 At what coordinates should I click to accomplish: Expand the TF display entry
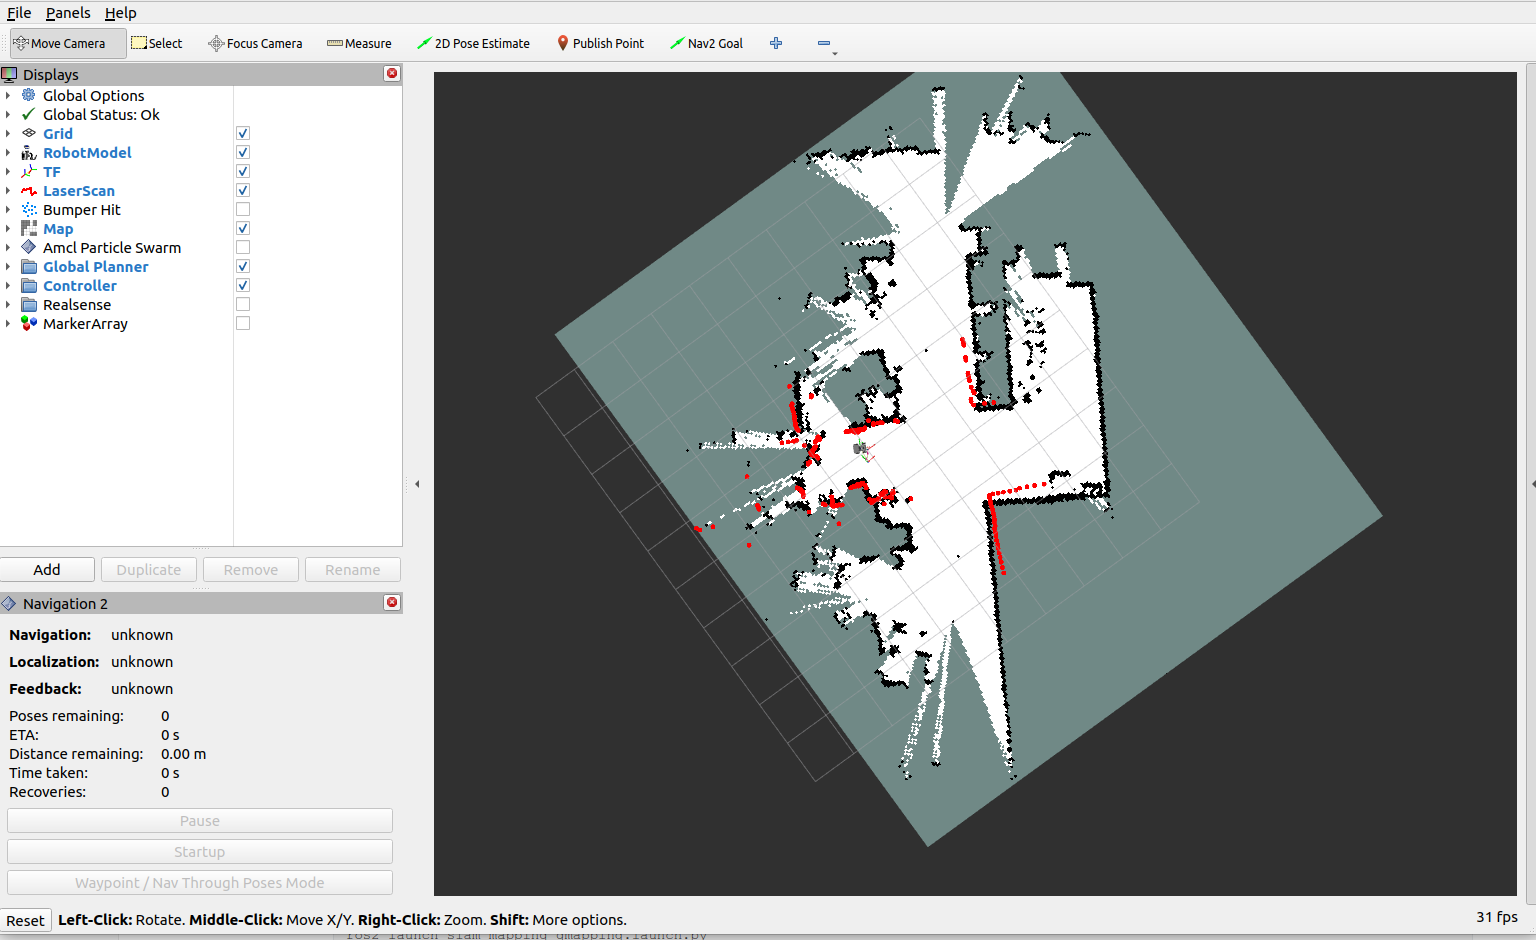(x=8, y=172)
